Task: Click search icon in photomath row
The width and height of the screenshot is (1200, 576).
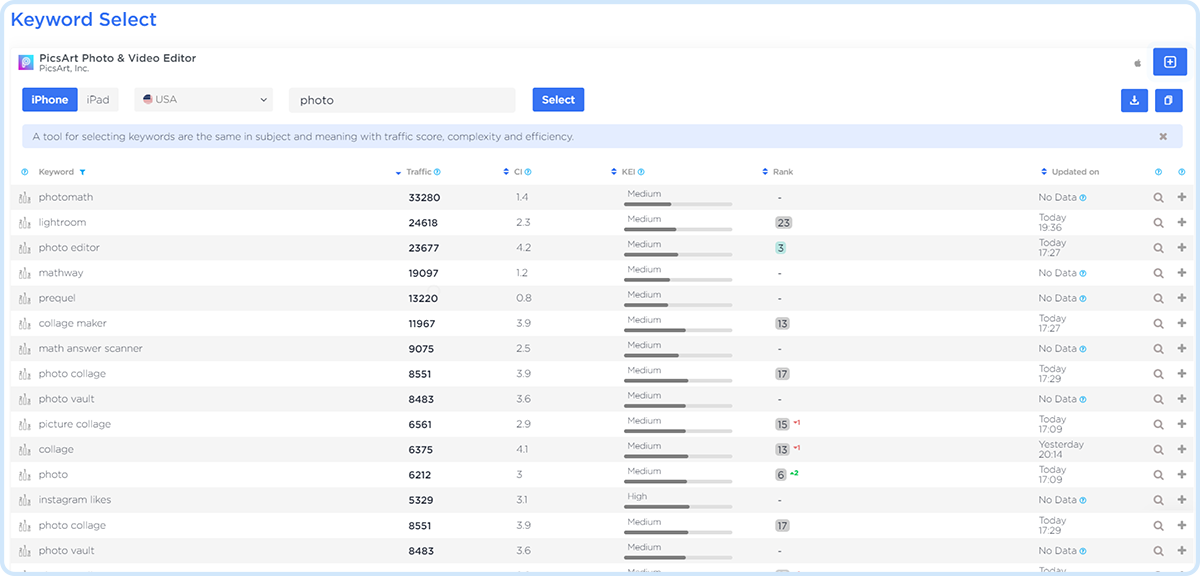Action: click(1158, 198)
